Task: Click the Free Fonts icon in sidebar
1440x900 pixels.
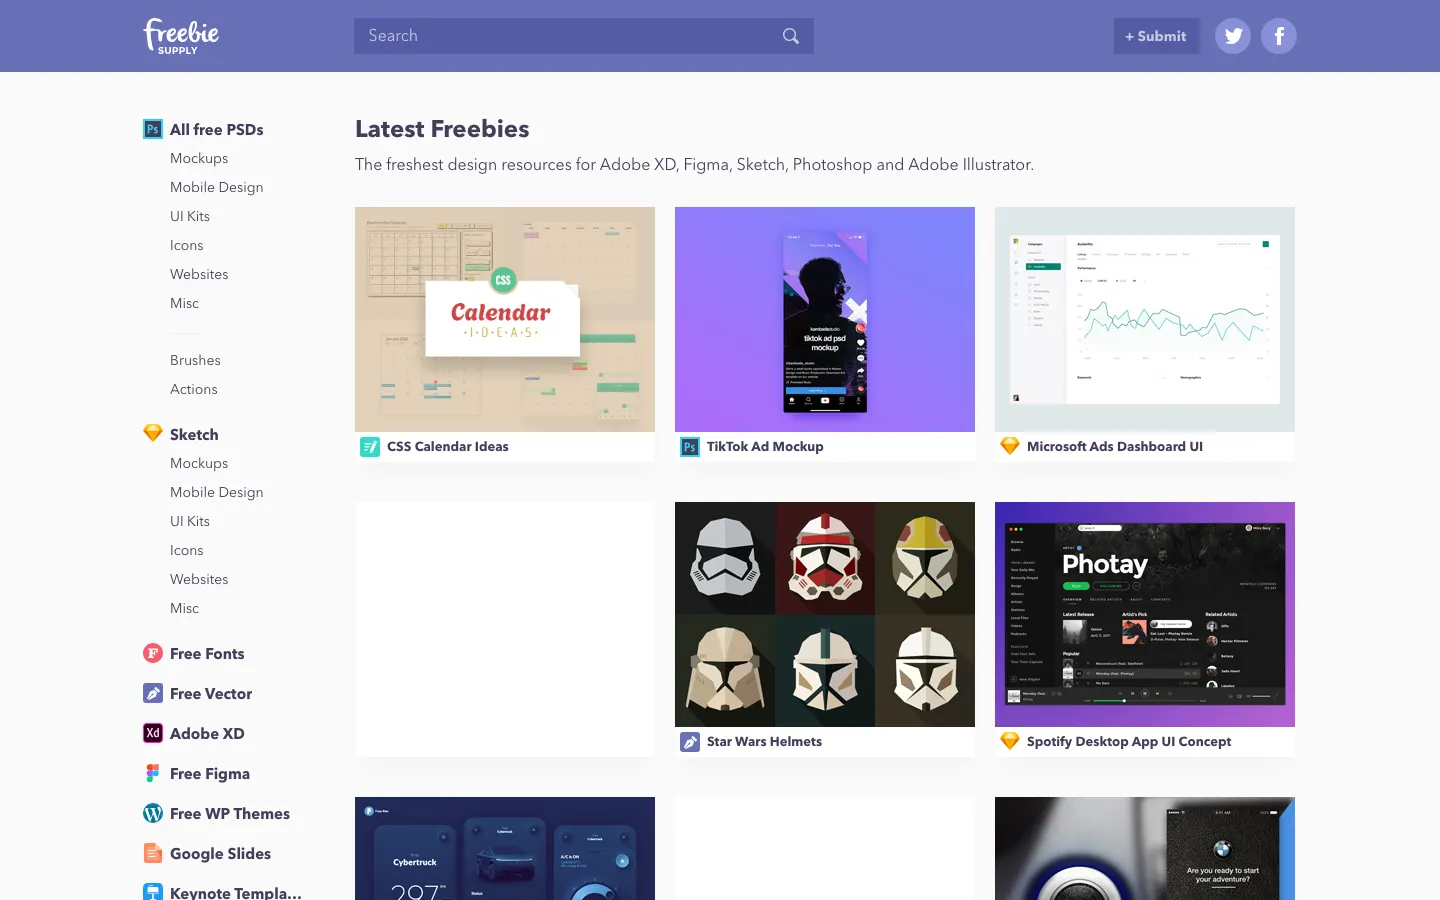Action: [153, 653]
